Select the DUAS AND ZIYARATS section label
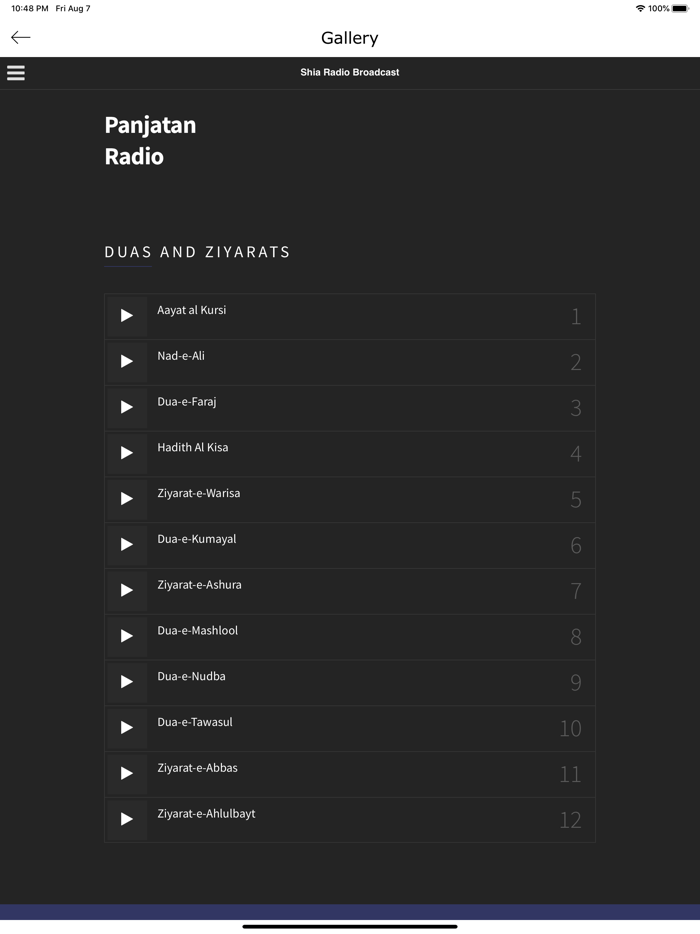 197,252
